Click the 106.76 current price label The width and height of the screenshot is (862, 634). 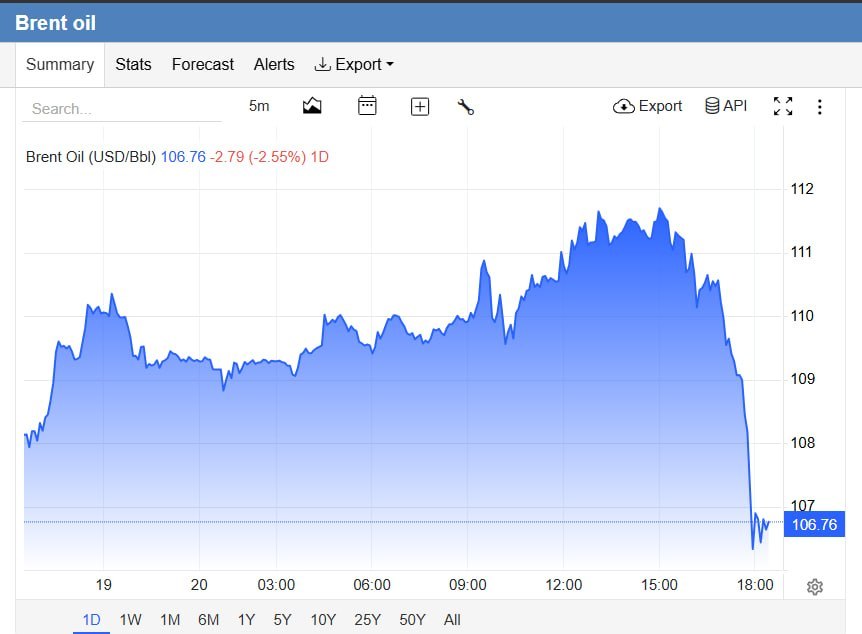[x=814, y=524]
